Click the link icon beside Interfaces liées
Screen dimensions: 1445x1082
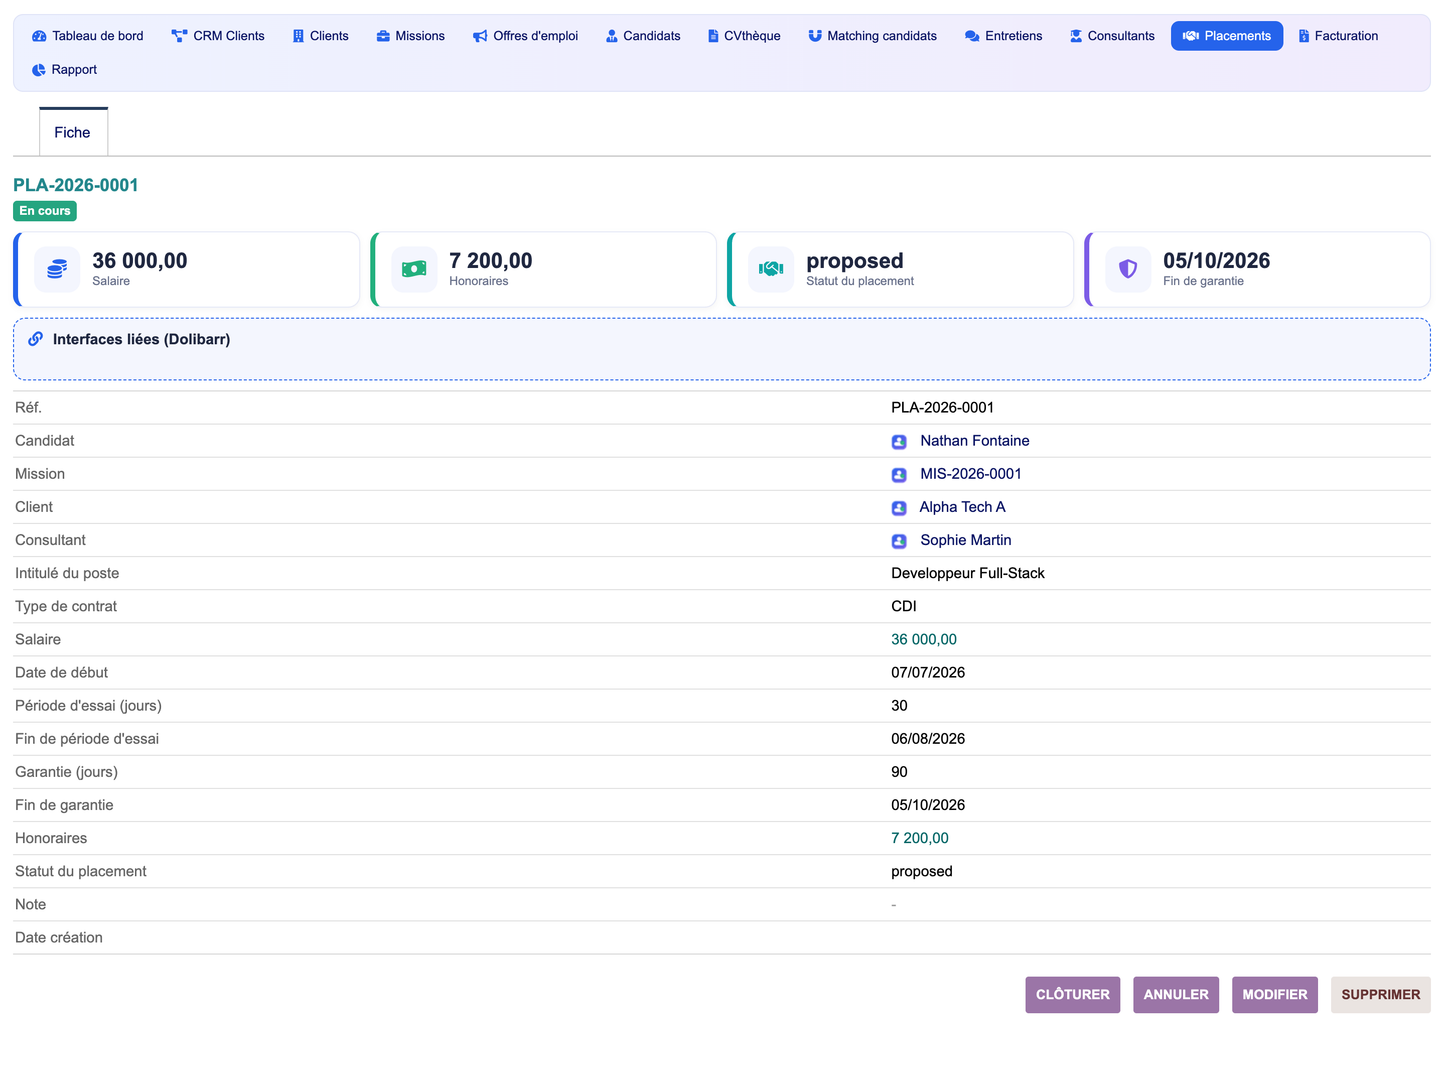pyautogui.click(x=36, y=339)
